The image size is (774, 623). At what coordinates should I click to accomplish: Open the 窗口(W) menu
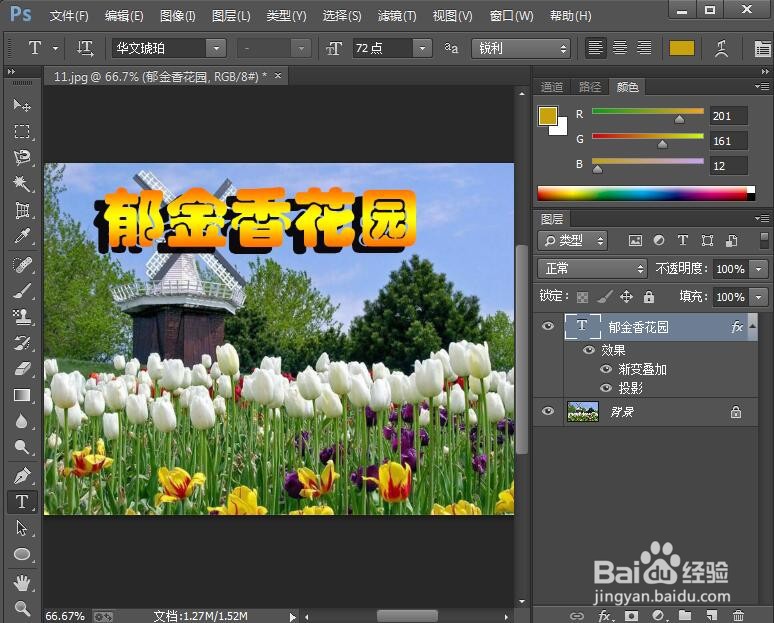pos(511,16)
